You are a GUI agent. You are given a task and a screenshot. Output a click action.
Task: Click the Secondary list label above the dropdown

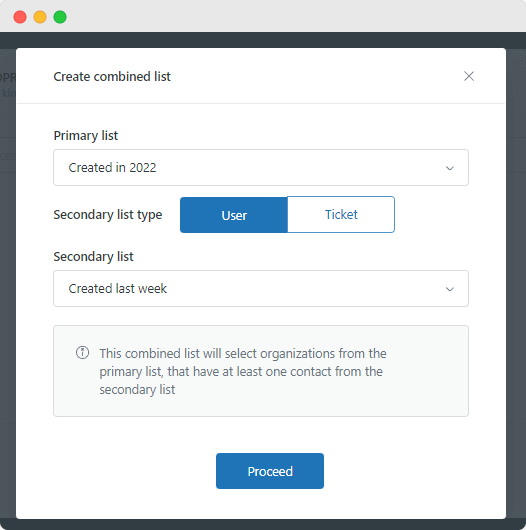click(x=94, y=257)
